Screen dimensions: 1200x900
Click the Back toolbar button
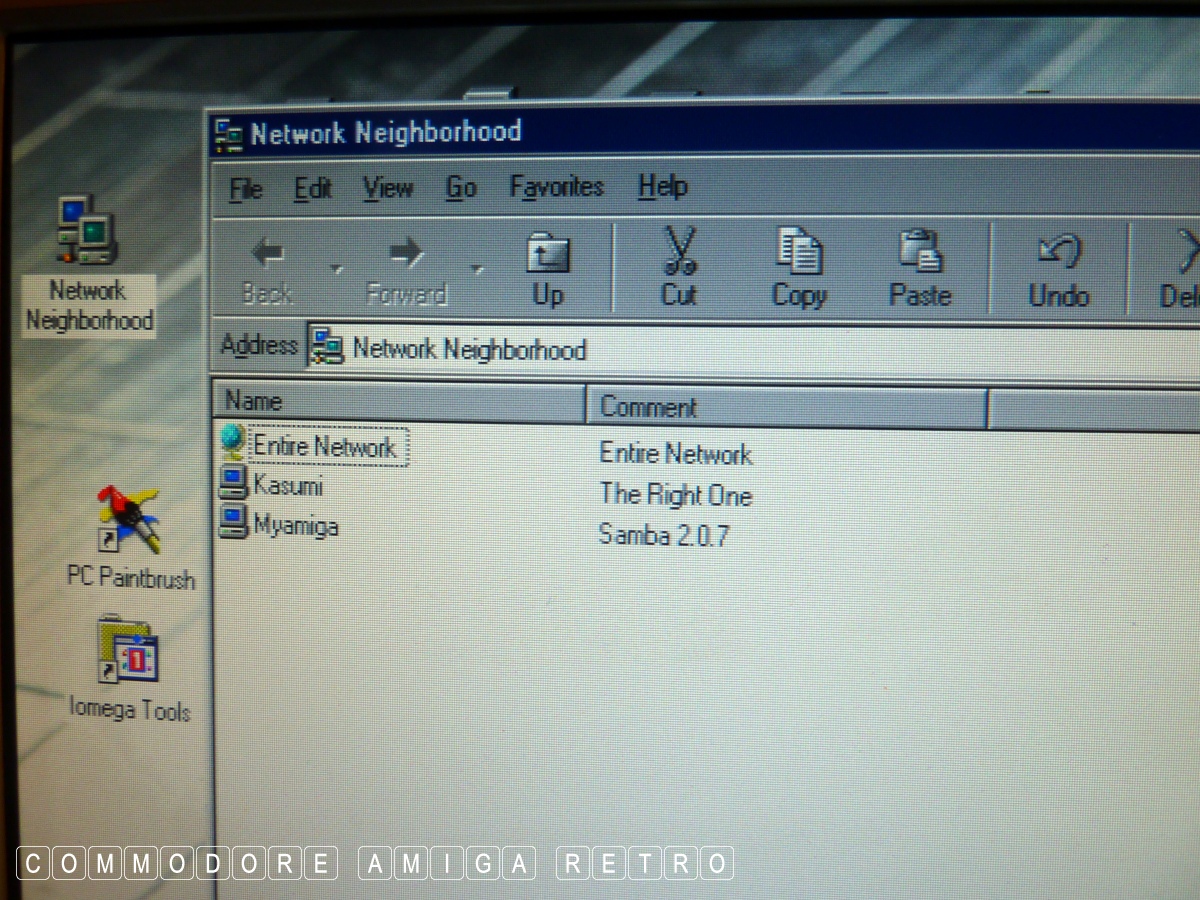click(267, 269)
